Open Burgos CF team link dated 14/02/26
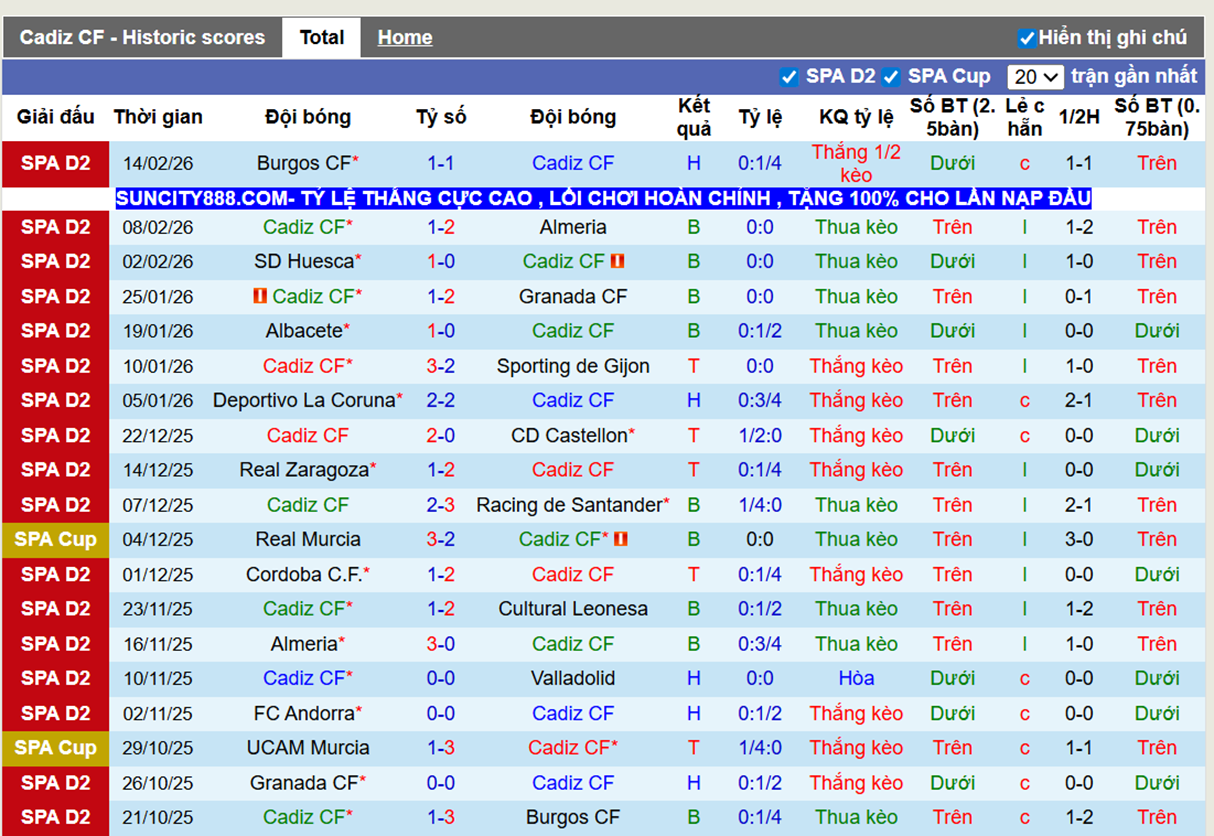Image resolution: width=1214 pixels, height=836 pixels. pyautogui.click(x=304, y=163)
